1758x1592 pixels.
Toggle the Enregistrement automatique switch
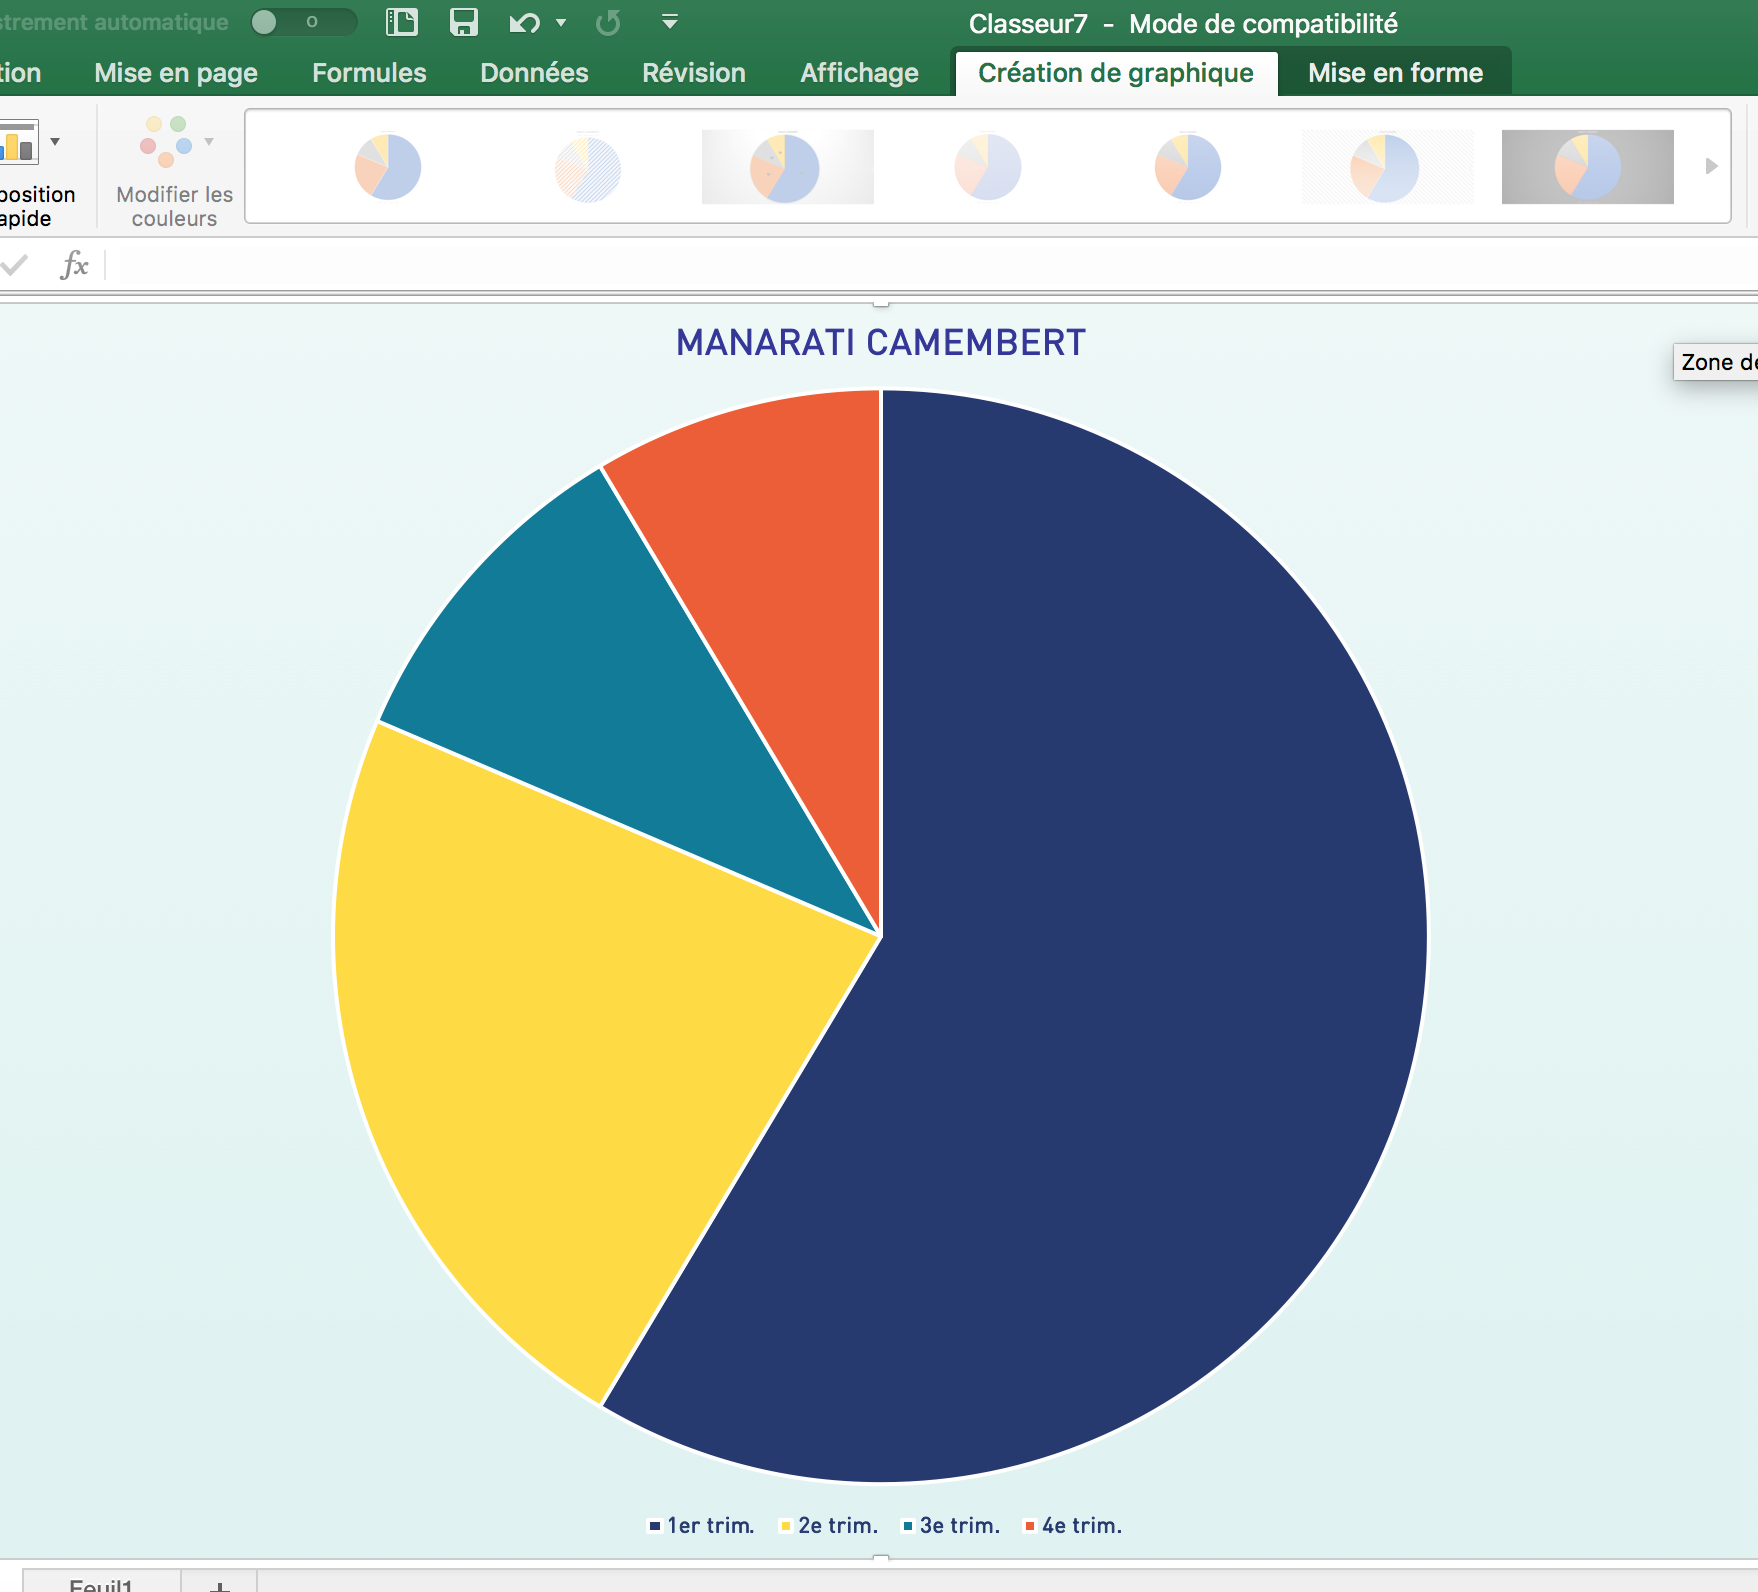pyautogui.click(x=303, y=22)
